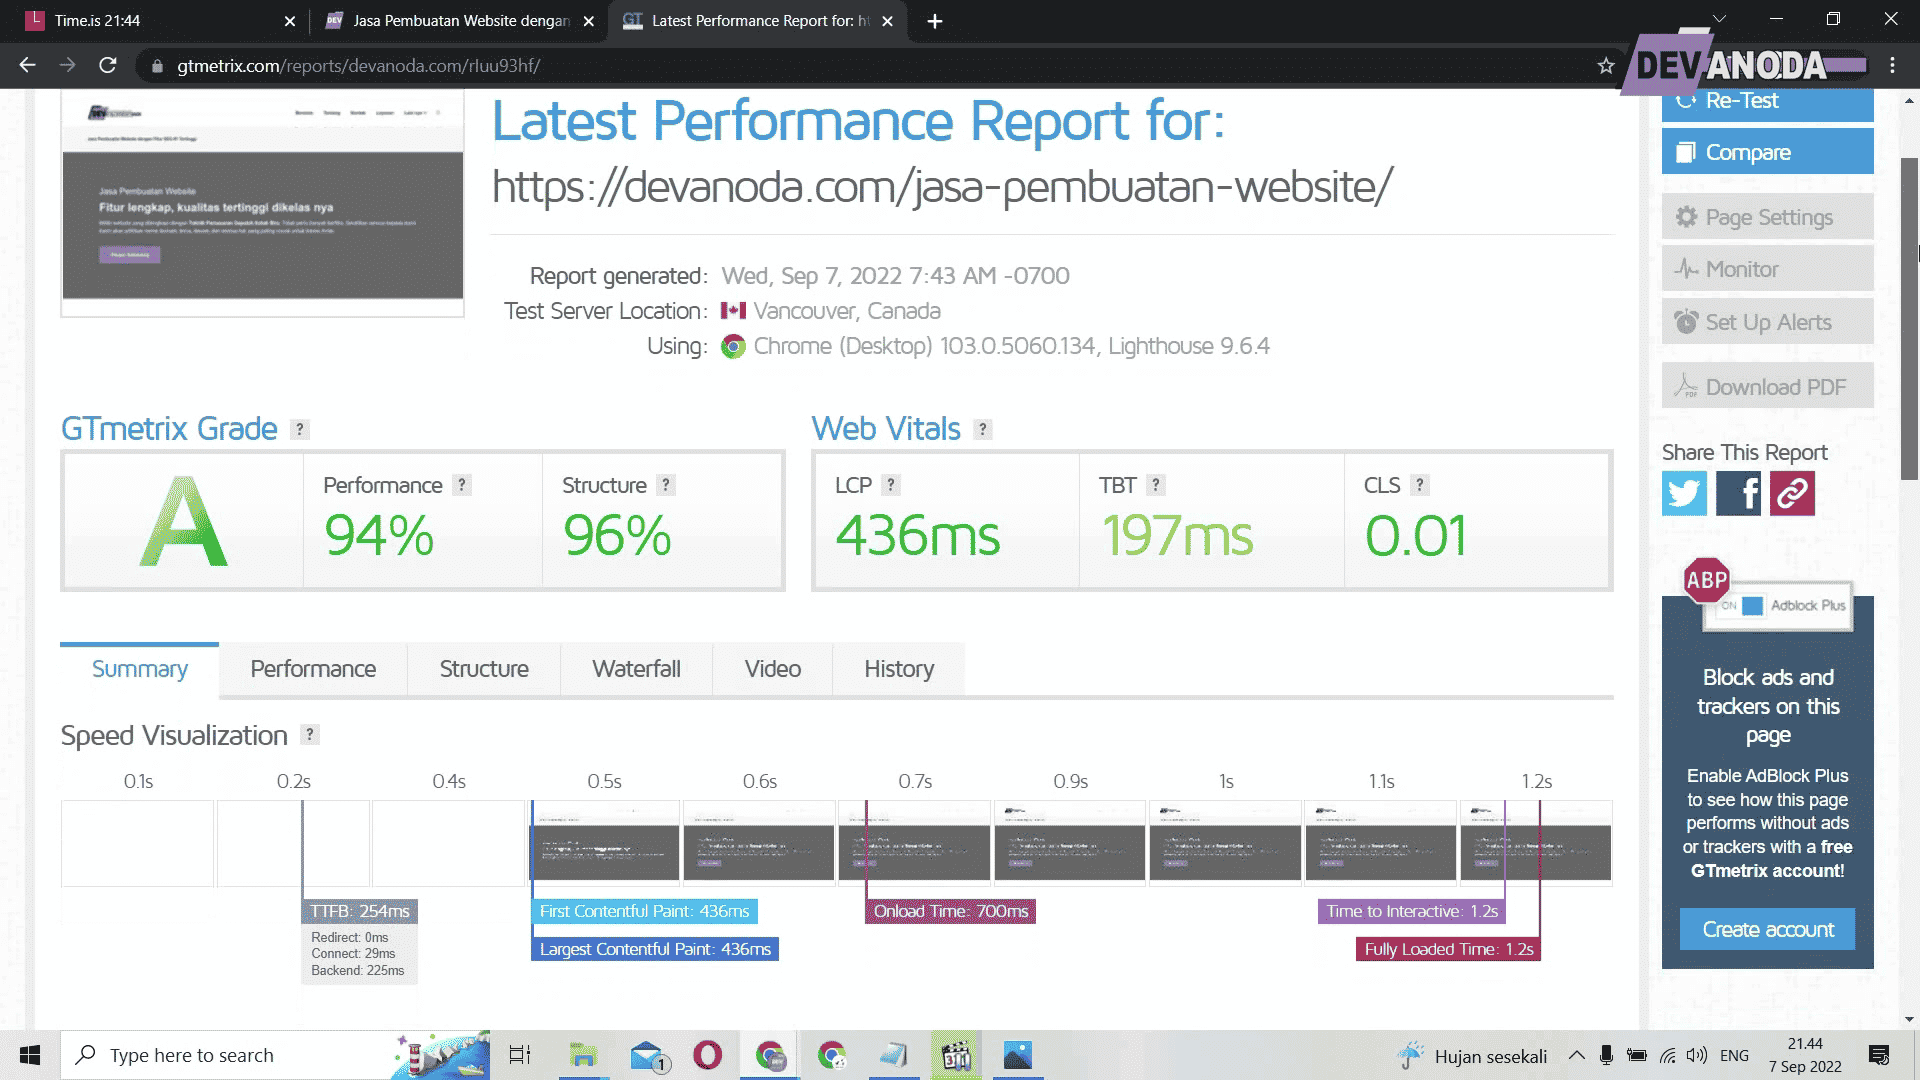Image resolution: width=1920 pixels, height=1080 pixels.
Task: Open the Windows Start menu
Action: pyautogui.click(x=30, y=1055)
